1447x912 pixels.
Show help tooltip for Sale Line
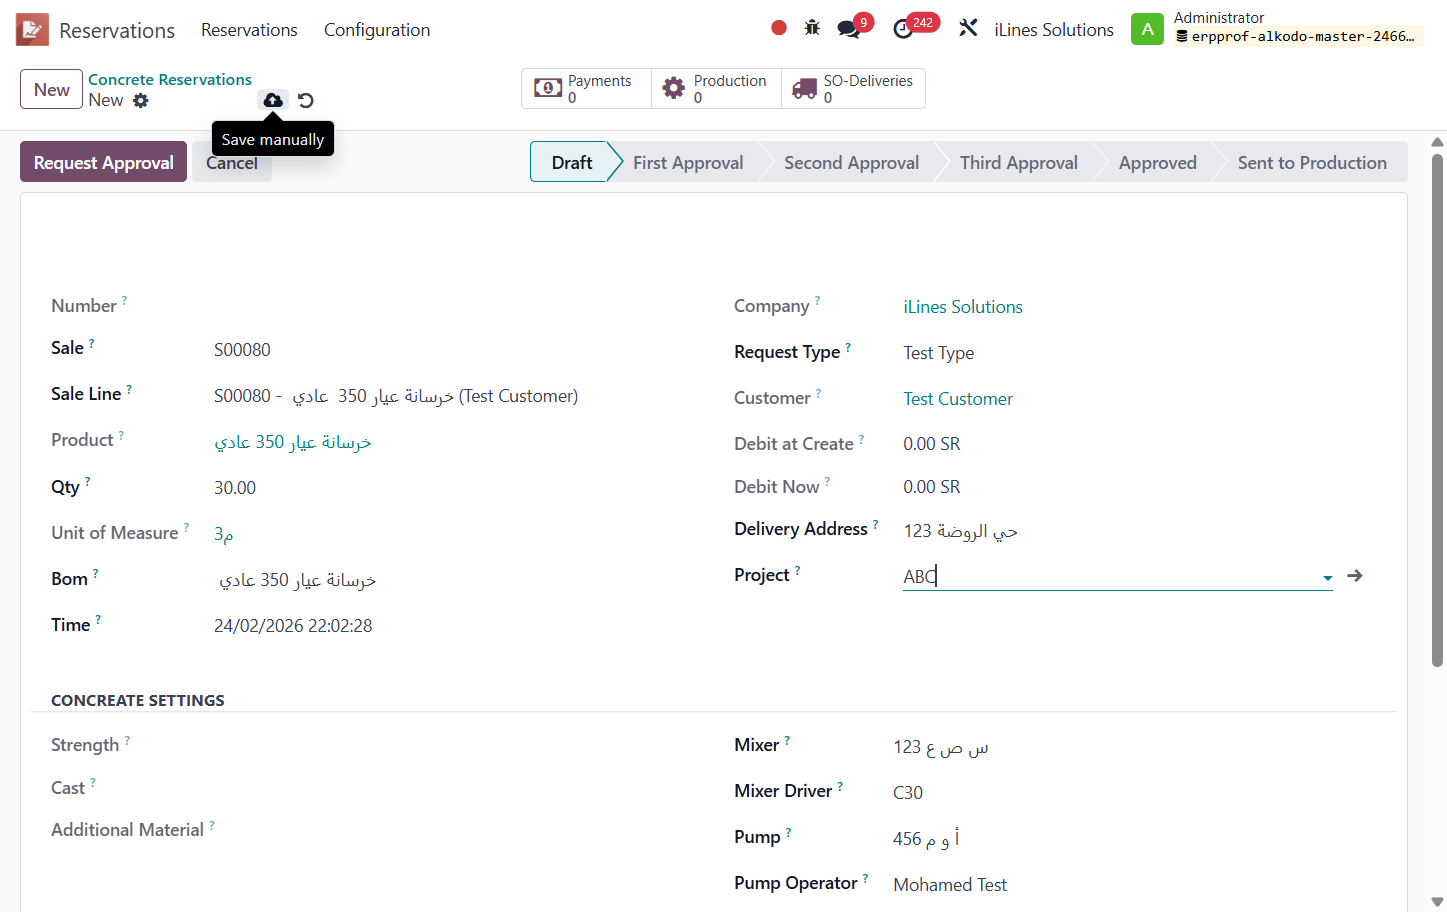pyautogui.click(x=129, y=389)
